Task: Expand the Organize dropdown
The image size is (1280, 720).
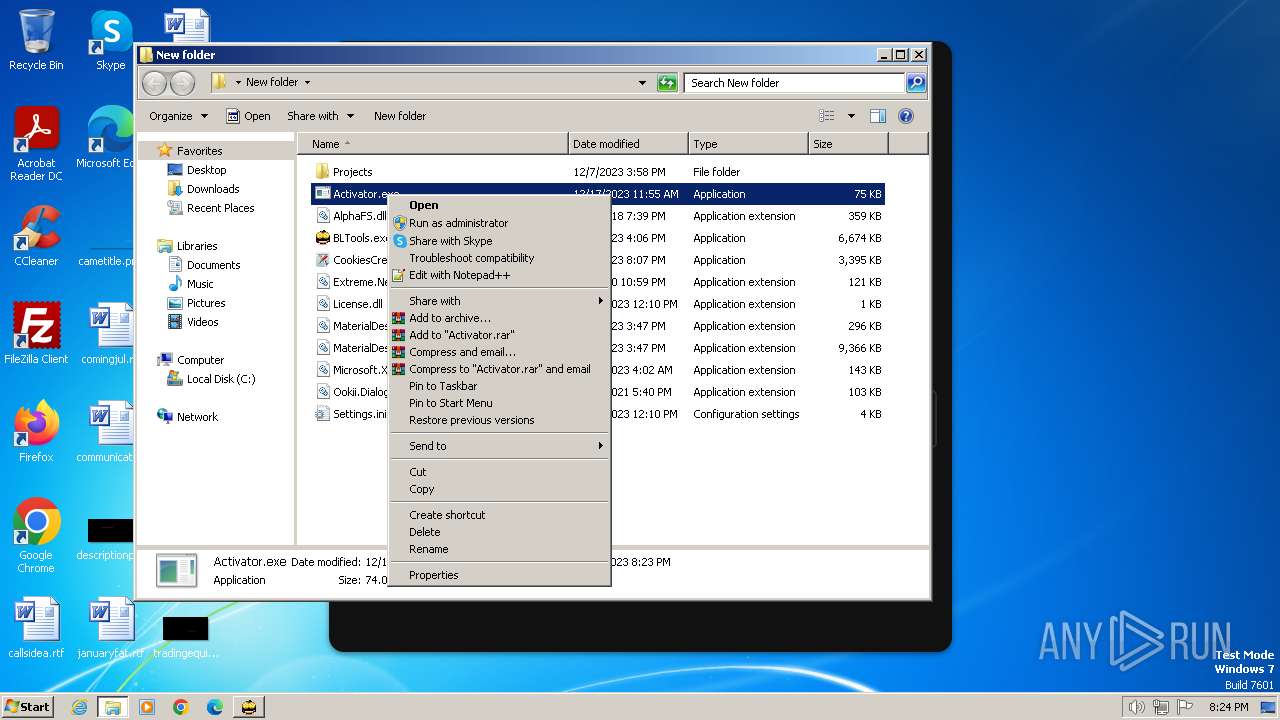Action: click(x=178, y=116)
